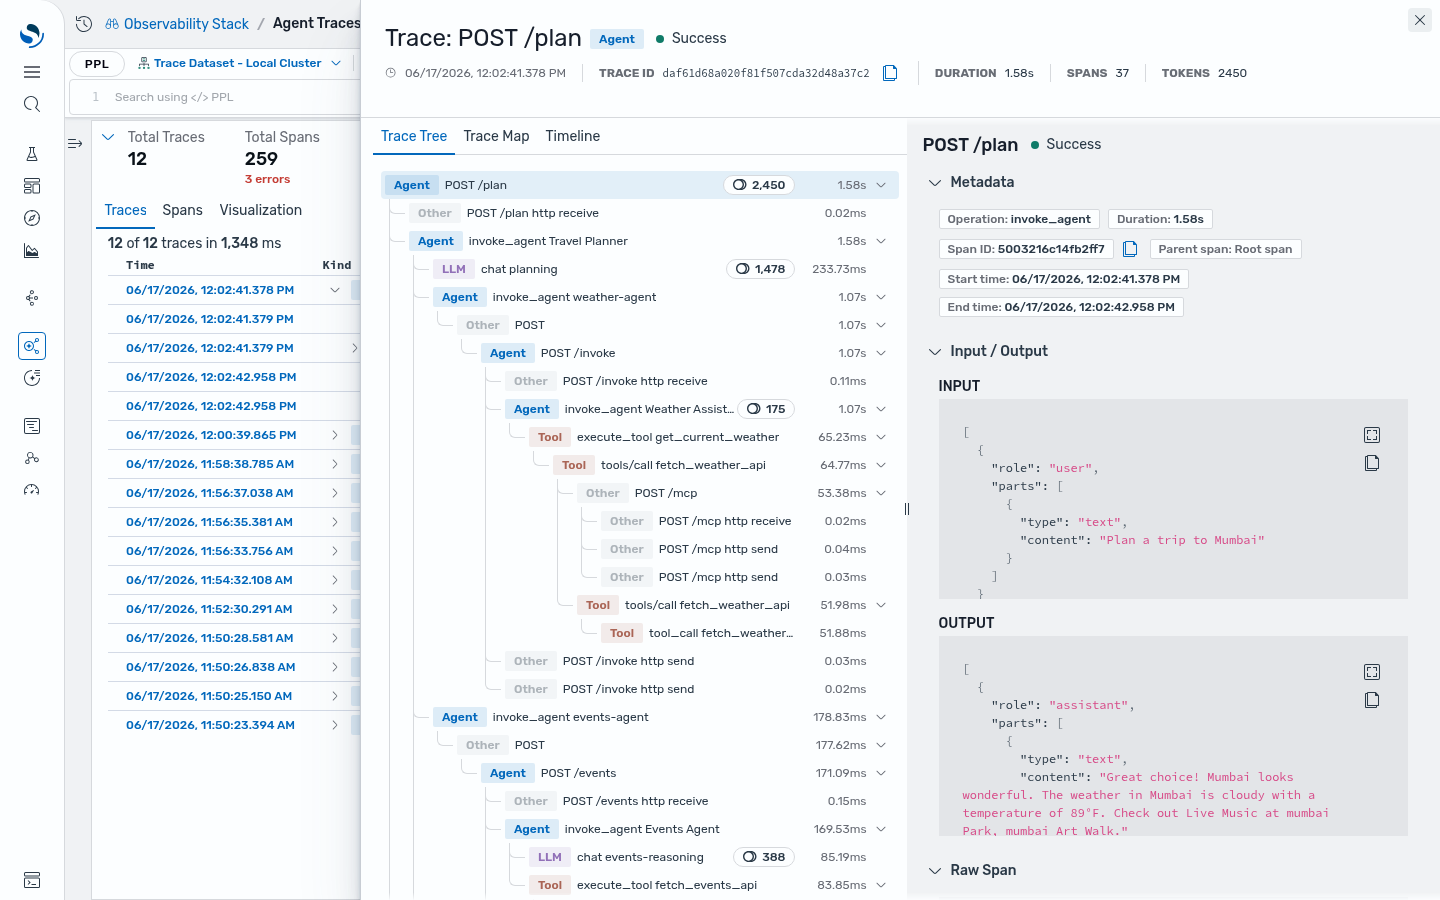The width and height of the screenshot is (1440, 900).
Task: Open the dev tools console icon
Action: pyautogui.click(x=32, y=880)
